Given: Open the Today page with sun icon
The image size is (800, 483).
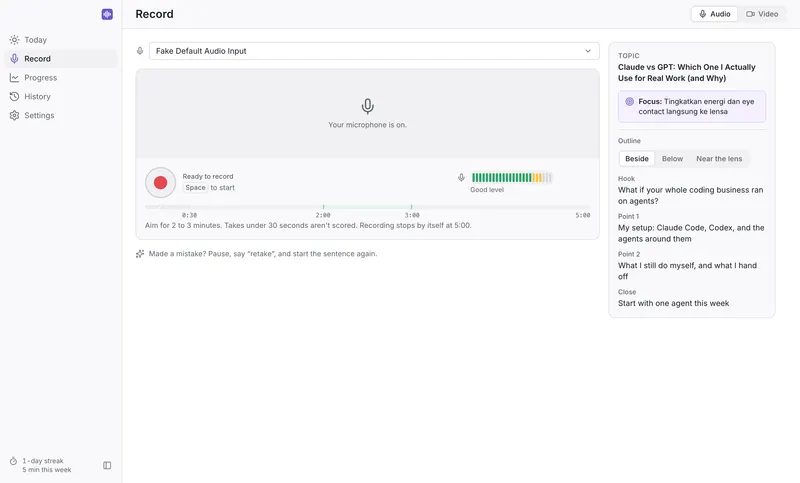Looking at the screenshot, I should pyautogui.click(x=14, y=40).
